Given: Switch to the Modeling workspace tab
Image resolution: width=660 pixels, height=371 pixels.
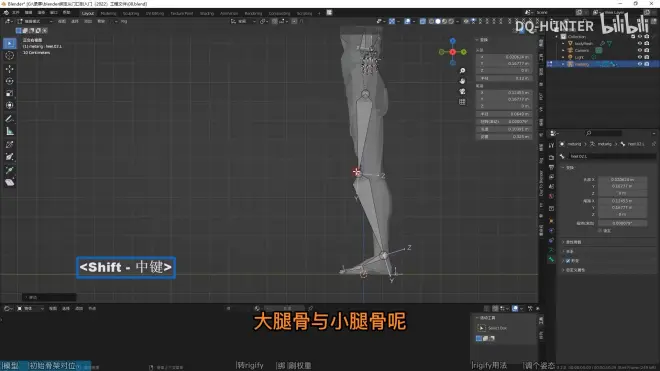Looking at the screenshot, I should pos(108,13).
